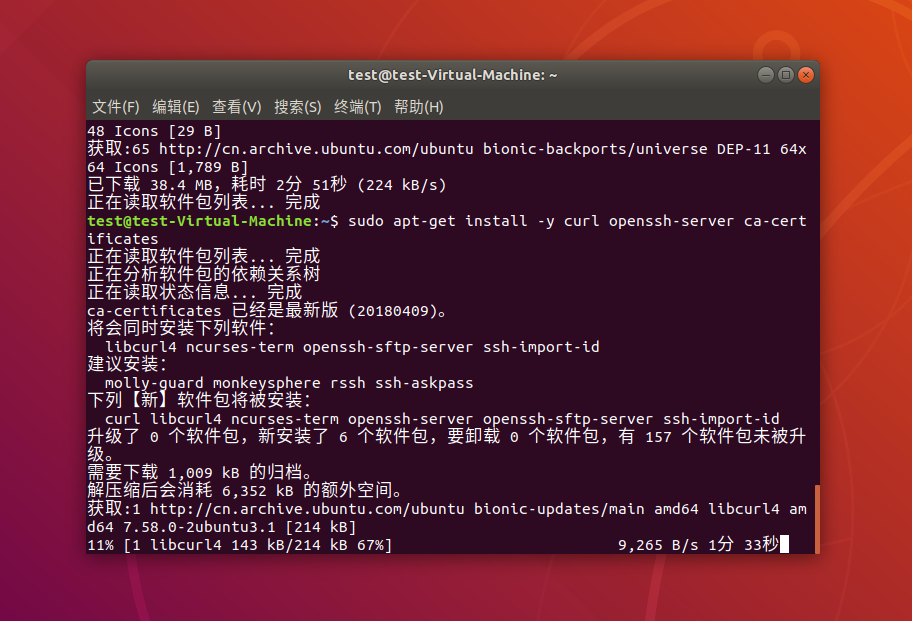Open the 搜索(S) menu
The image size is (912, 621).
pos(297,107)
